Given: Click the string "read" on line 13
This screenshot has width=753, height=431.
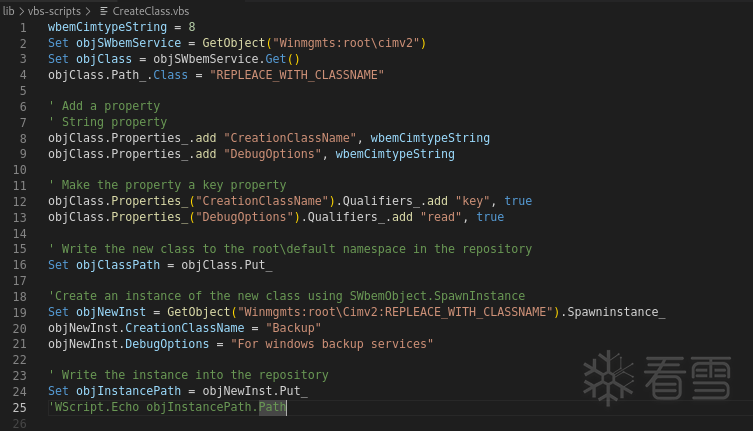Looking at the screenshot, I should coord(441,217).
